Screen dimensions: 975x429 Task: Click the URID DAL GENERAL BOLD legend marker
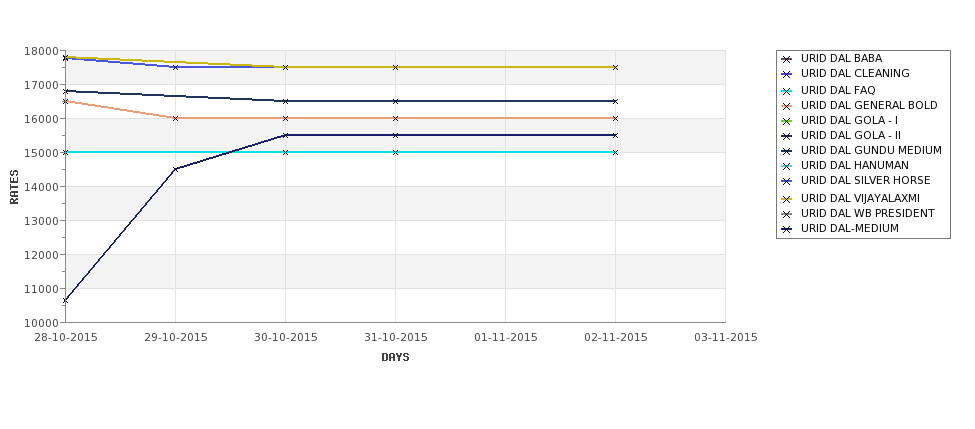click(787, 106)
